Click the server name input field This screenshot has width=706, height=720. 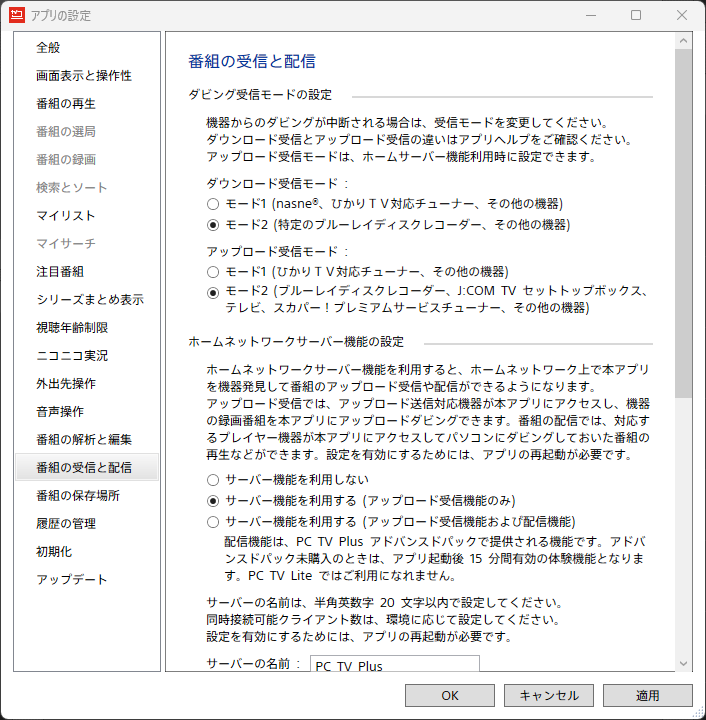tap(394, 664)
